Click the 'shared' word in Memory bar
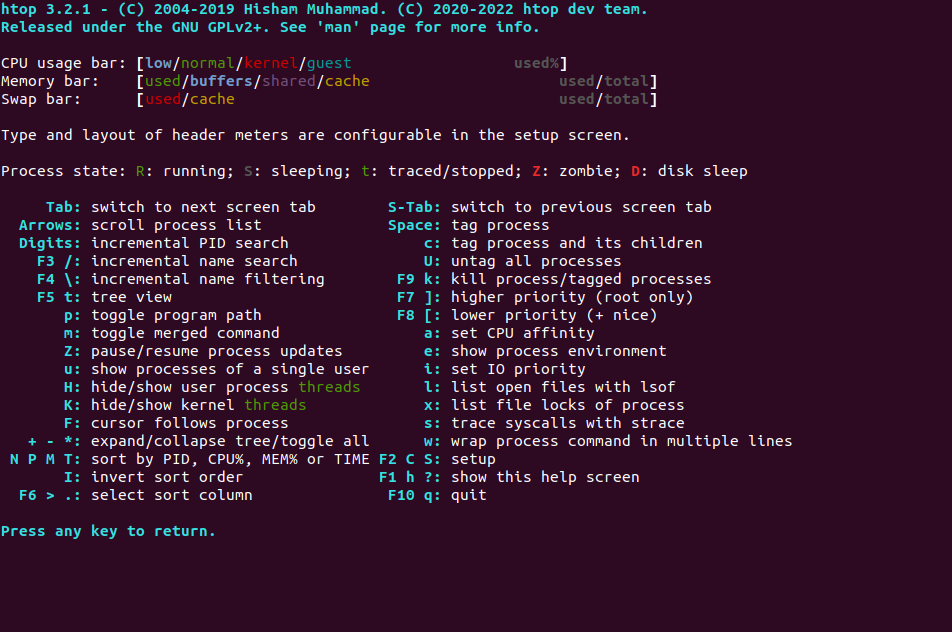The width and height of the screenshot is (952, 632). coord(288,81)
